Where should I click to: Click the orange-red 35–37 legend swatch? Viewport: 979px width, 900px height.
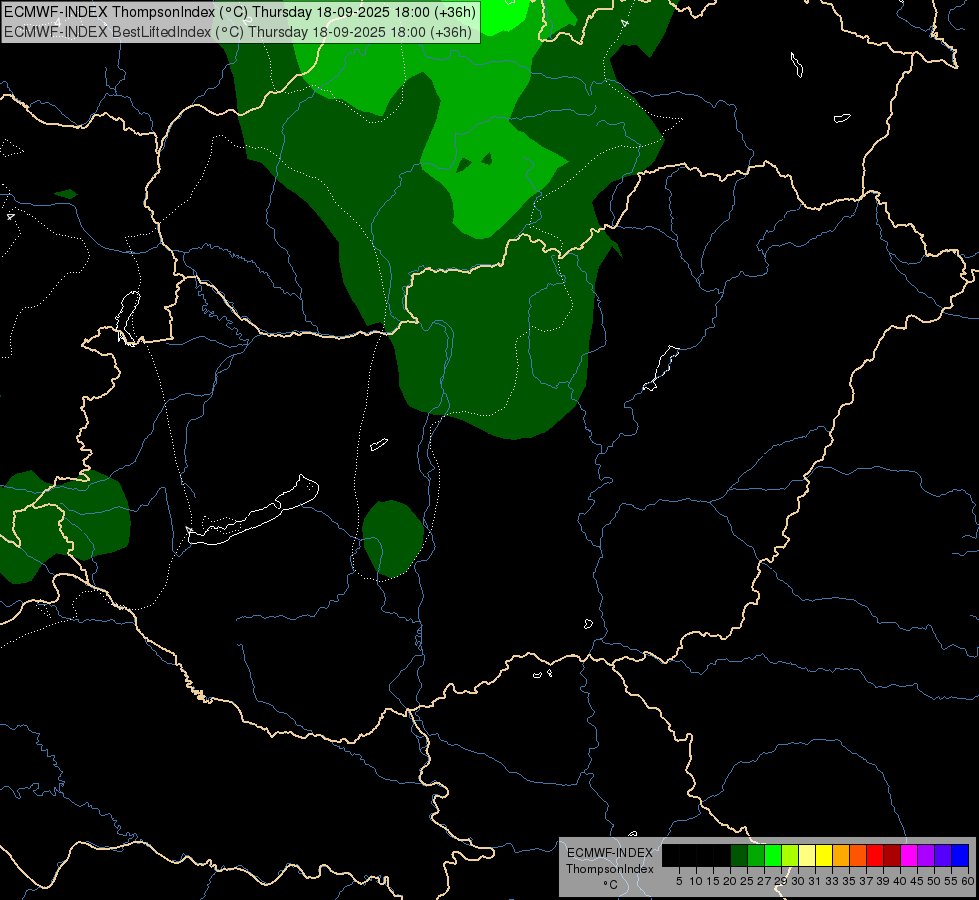(858, 855)
